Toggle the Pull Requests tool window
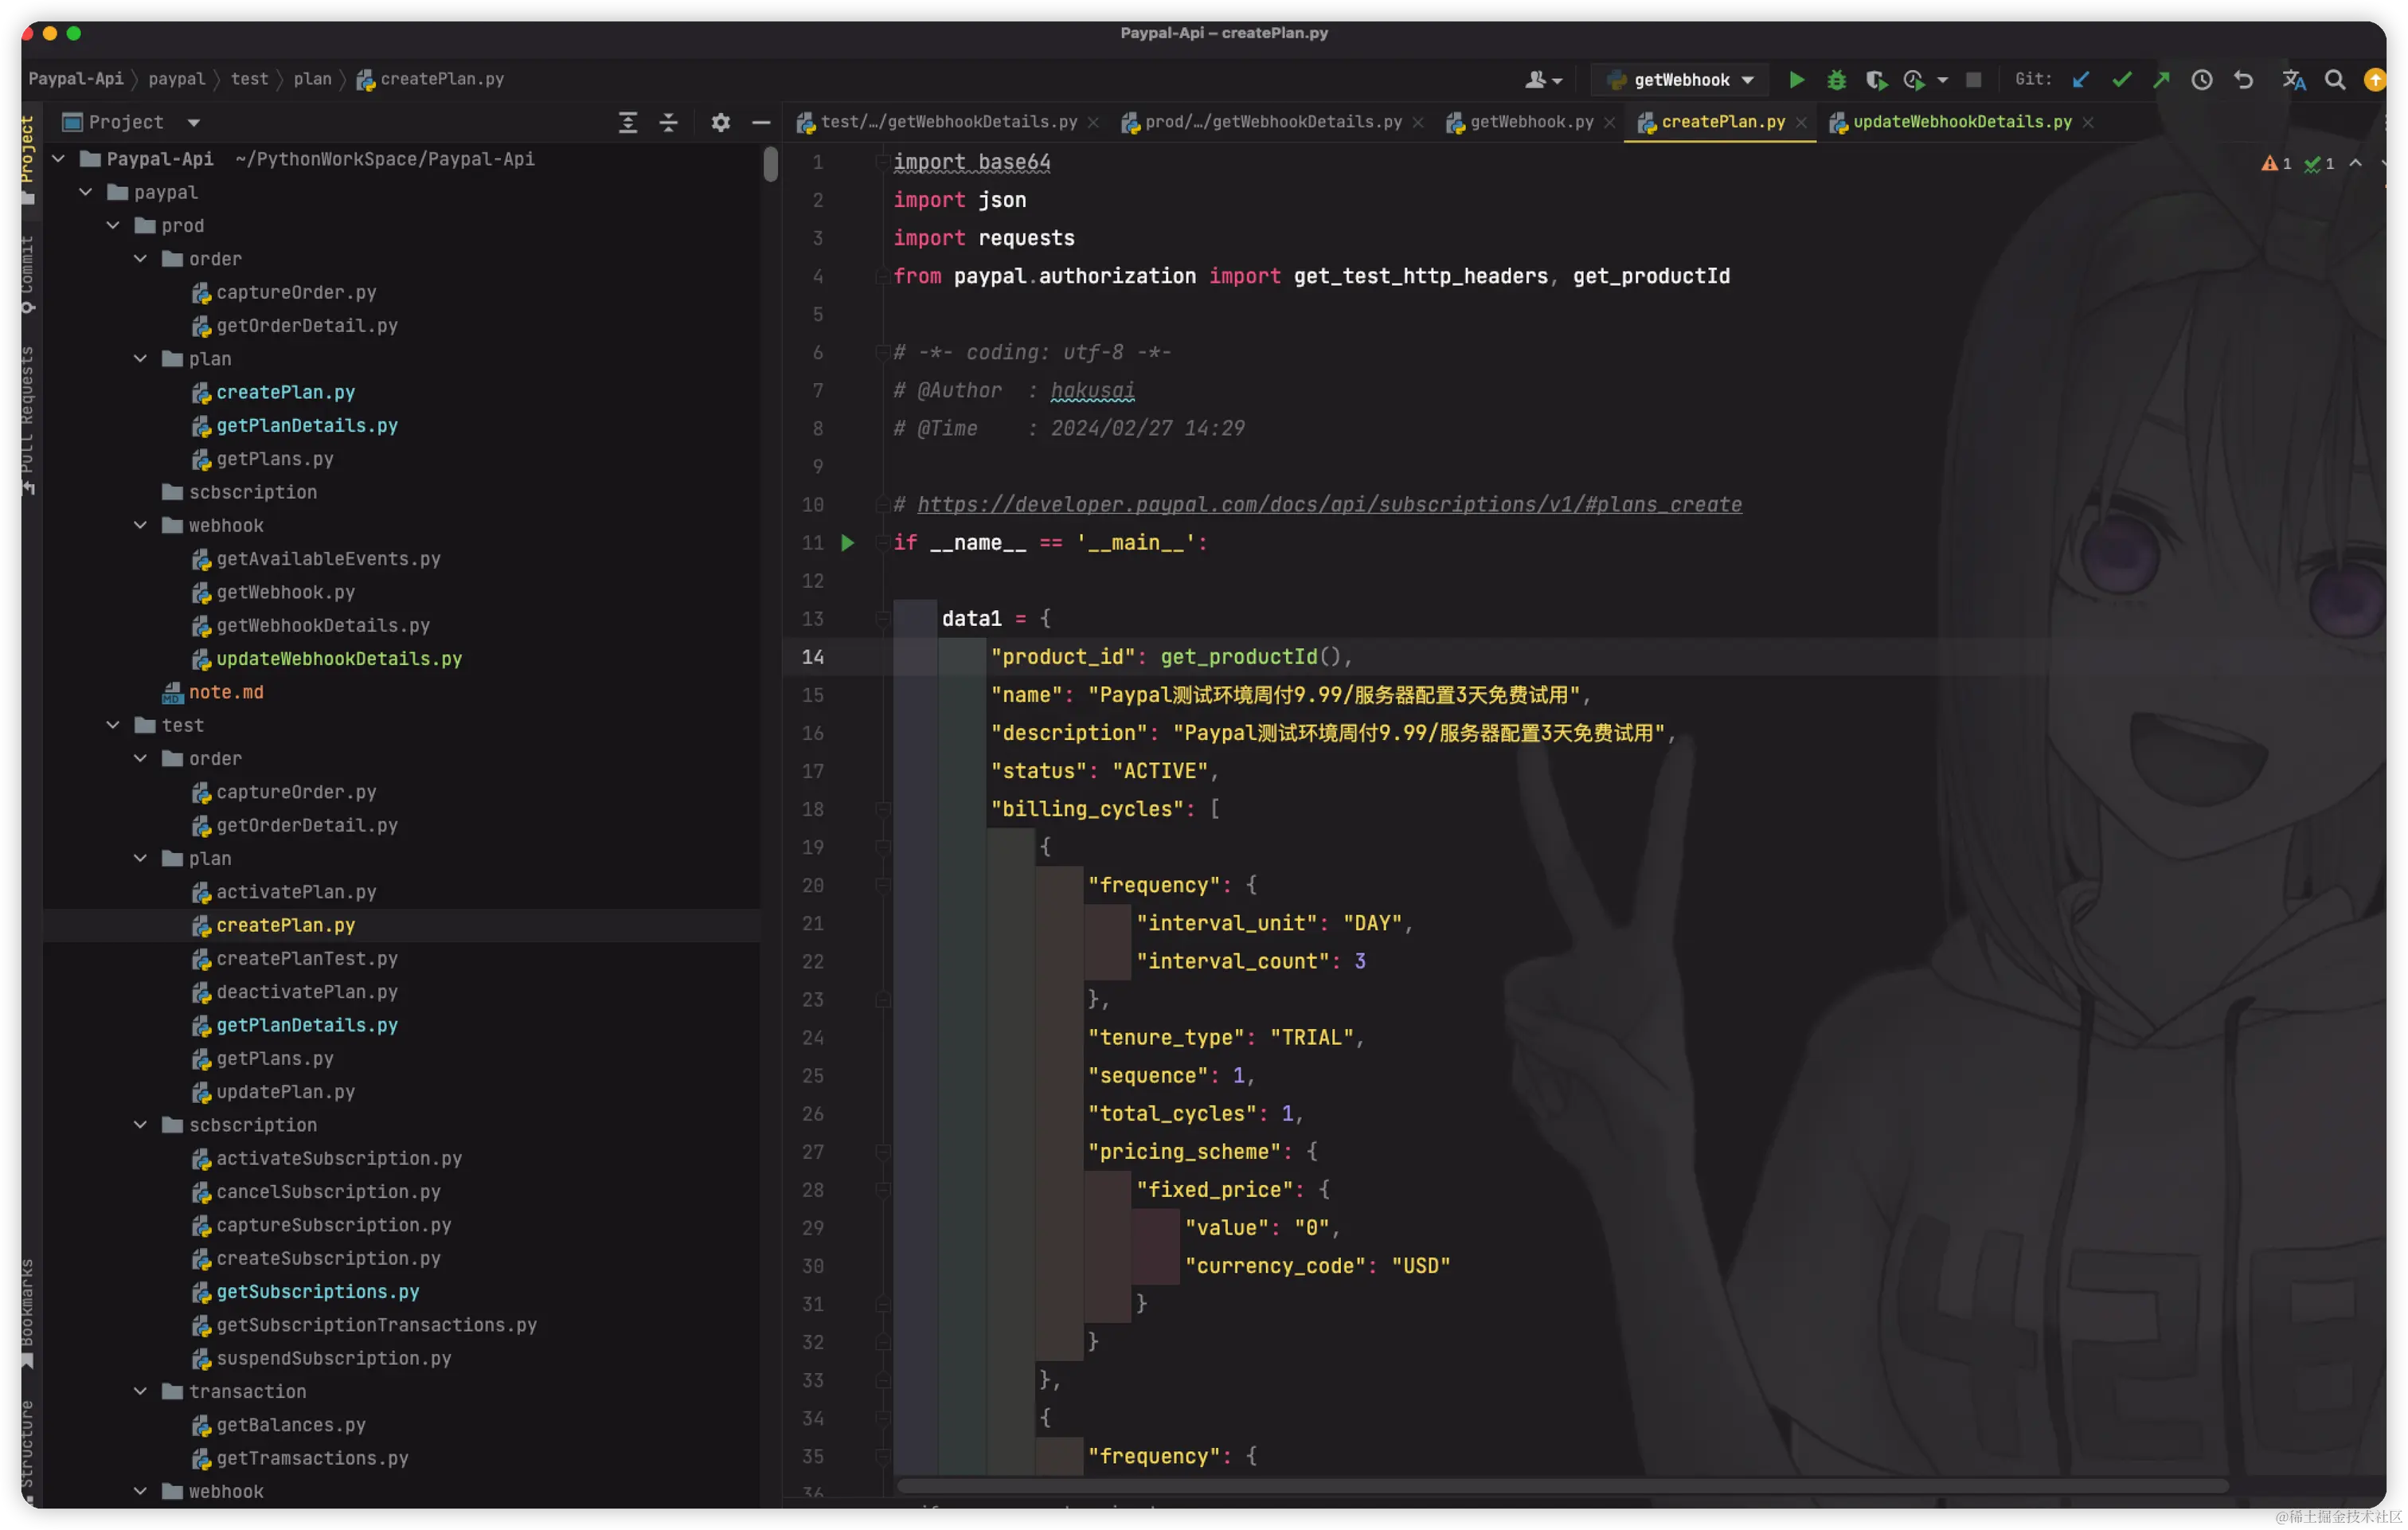 click(x=27, y=420)
